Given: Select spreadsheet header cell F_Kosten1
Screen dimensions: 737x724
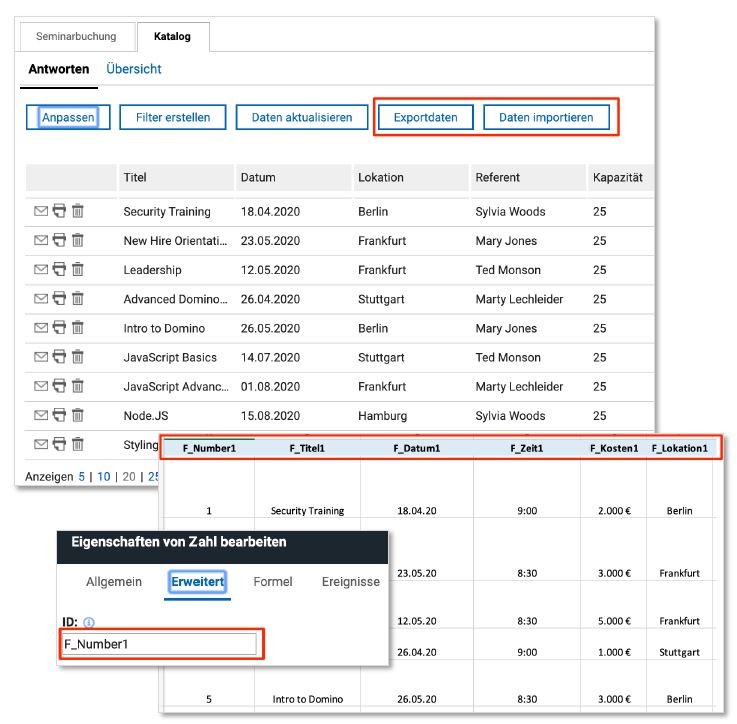Looking at the screenshot, I should [x=614, y=448].
